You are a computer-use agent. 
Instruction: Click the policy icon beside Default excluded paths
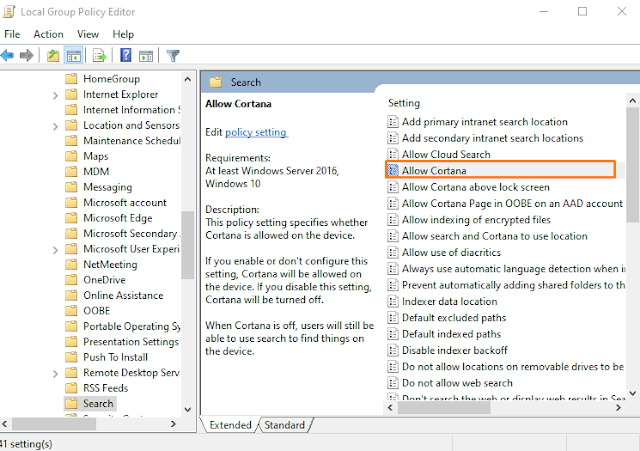393,318
